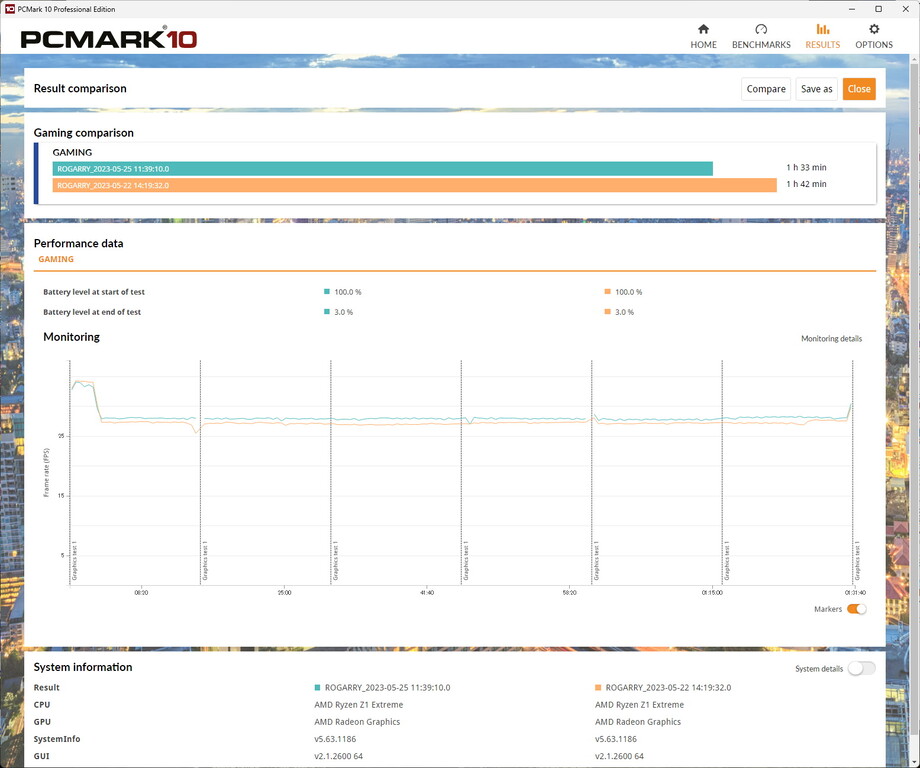The image size is (920, 768).
Task: Click the 01:15:00 time axis label
Action: 712,593
